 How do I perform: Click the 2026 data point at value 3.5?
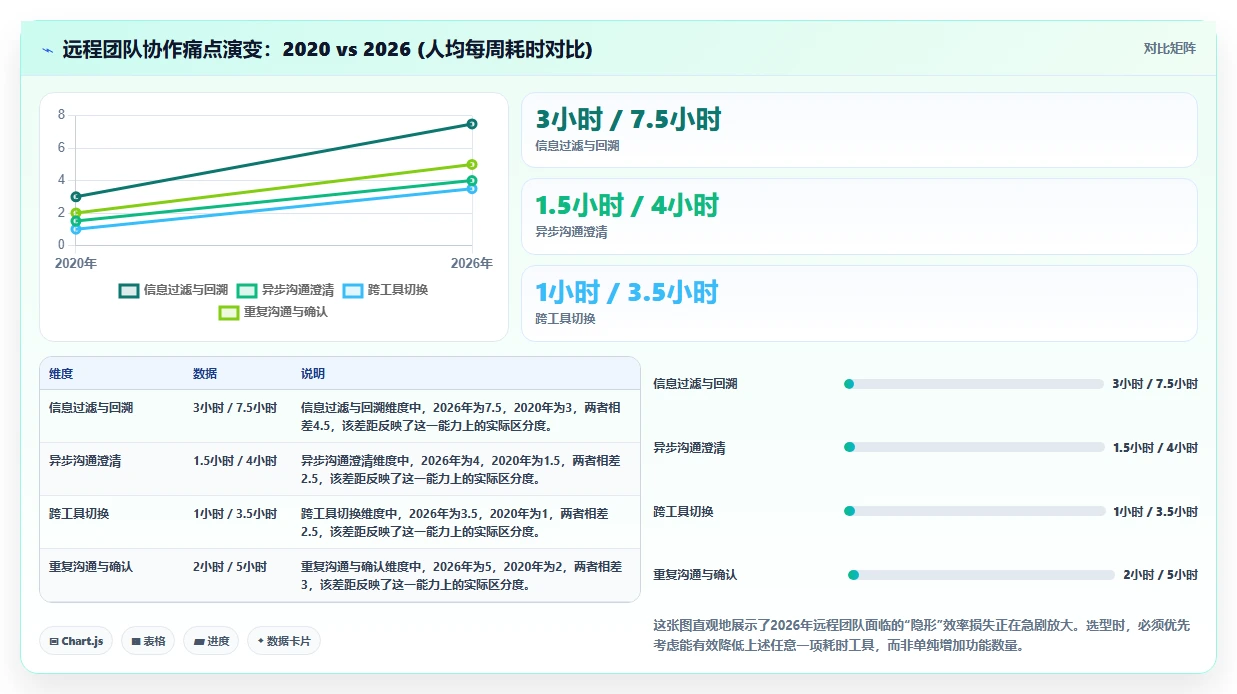tap(472, 188)
